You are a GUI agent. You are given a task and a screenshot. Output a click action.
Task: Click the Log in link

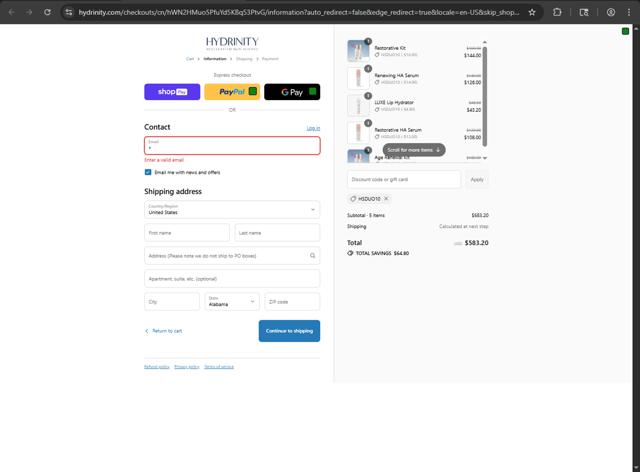click(x=313, y=128)
